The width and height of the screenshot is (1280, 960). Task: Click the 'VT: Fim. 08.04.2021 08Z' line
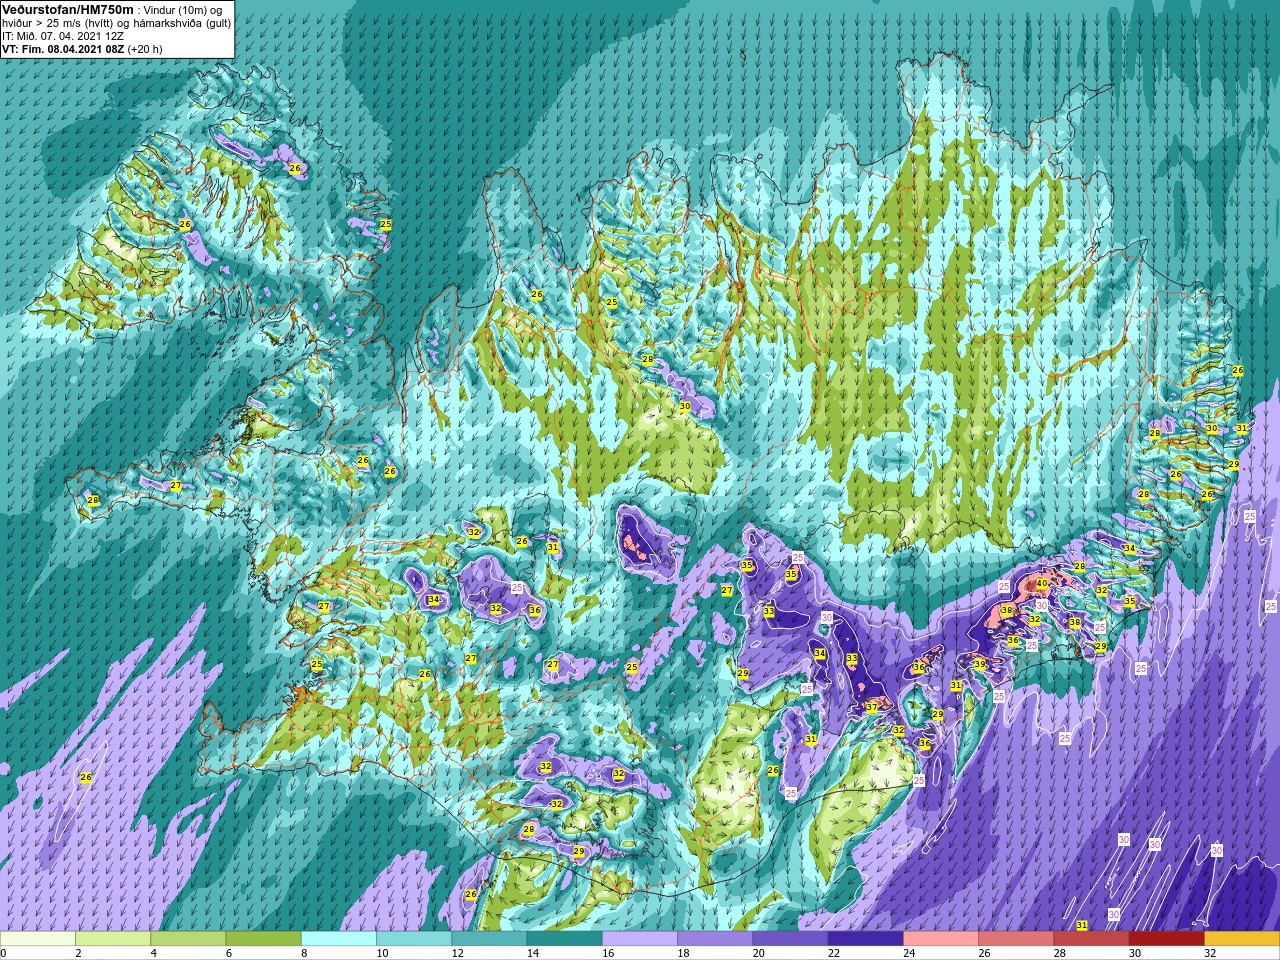pyautogui.click(x=63, y=48)
